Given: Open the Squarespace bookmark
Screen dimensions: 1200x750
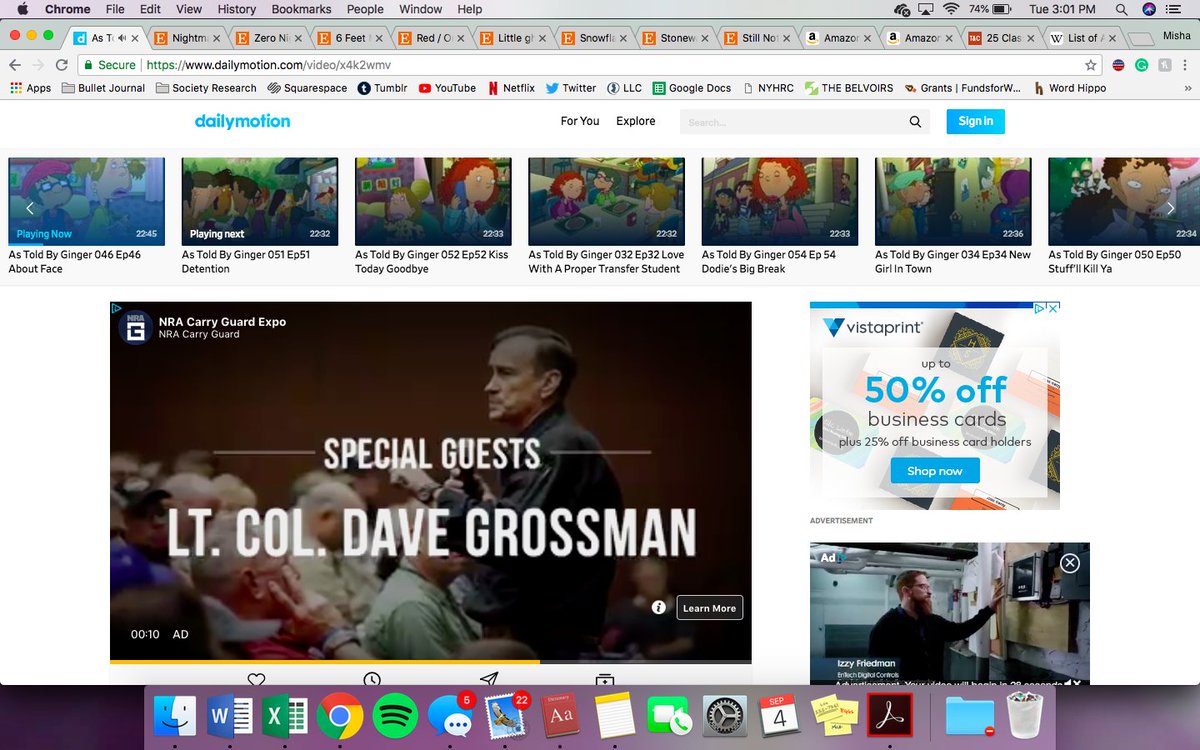Looking at the screenshot, I should pyautogui.click(x=307, y=88).
